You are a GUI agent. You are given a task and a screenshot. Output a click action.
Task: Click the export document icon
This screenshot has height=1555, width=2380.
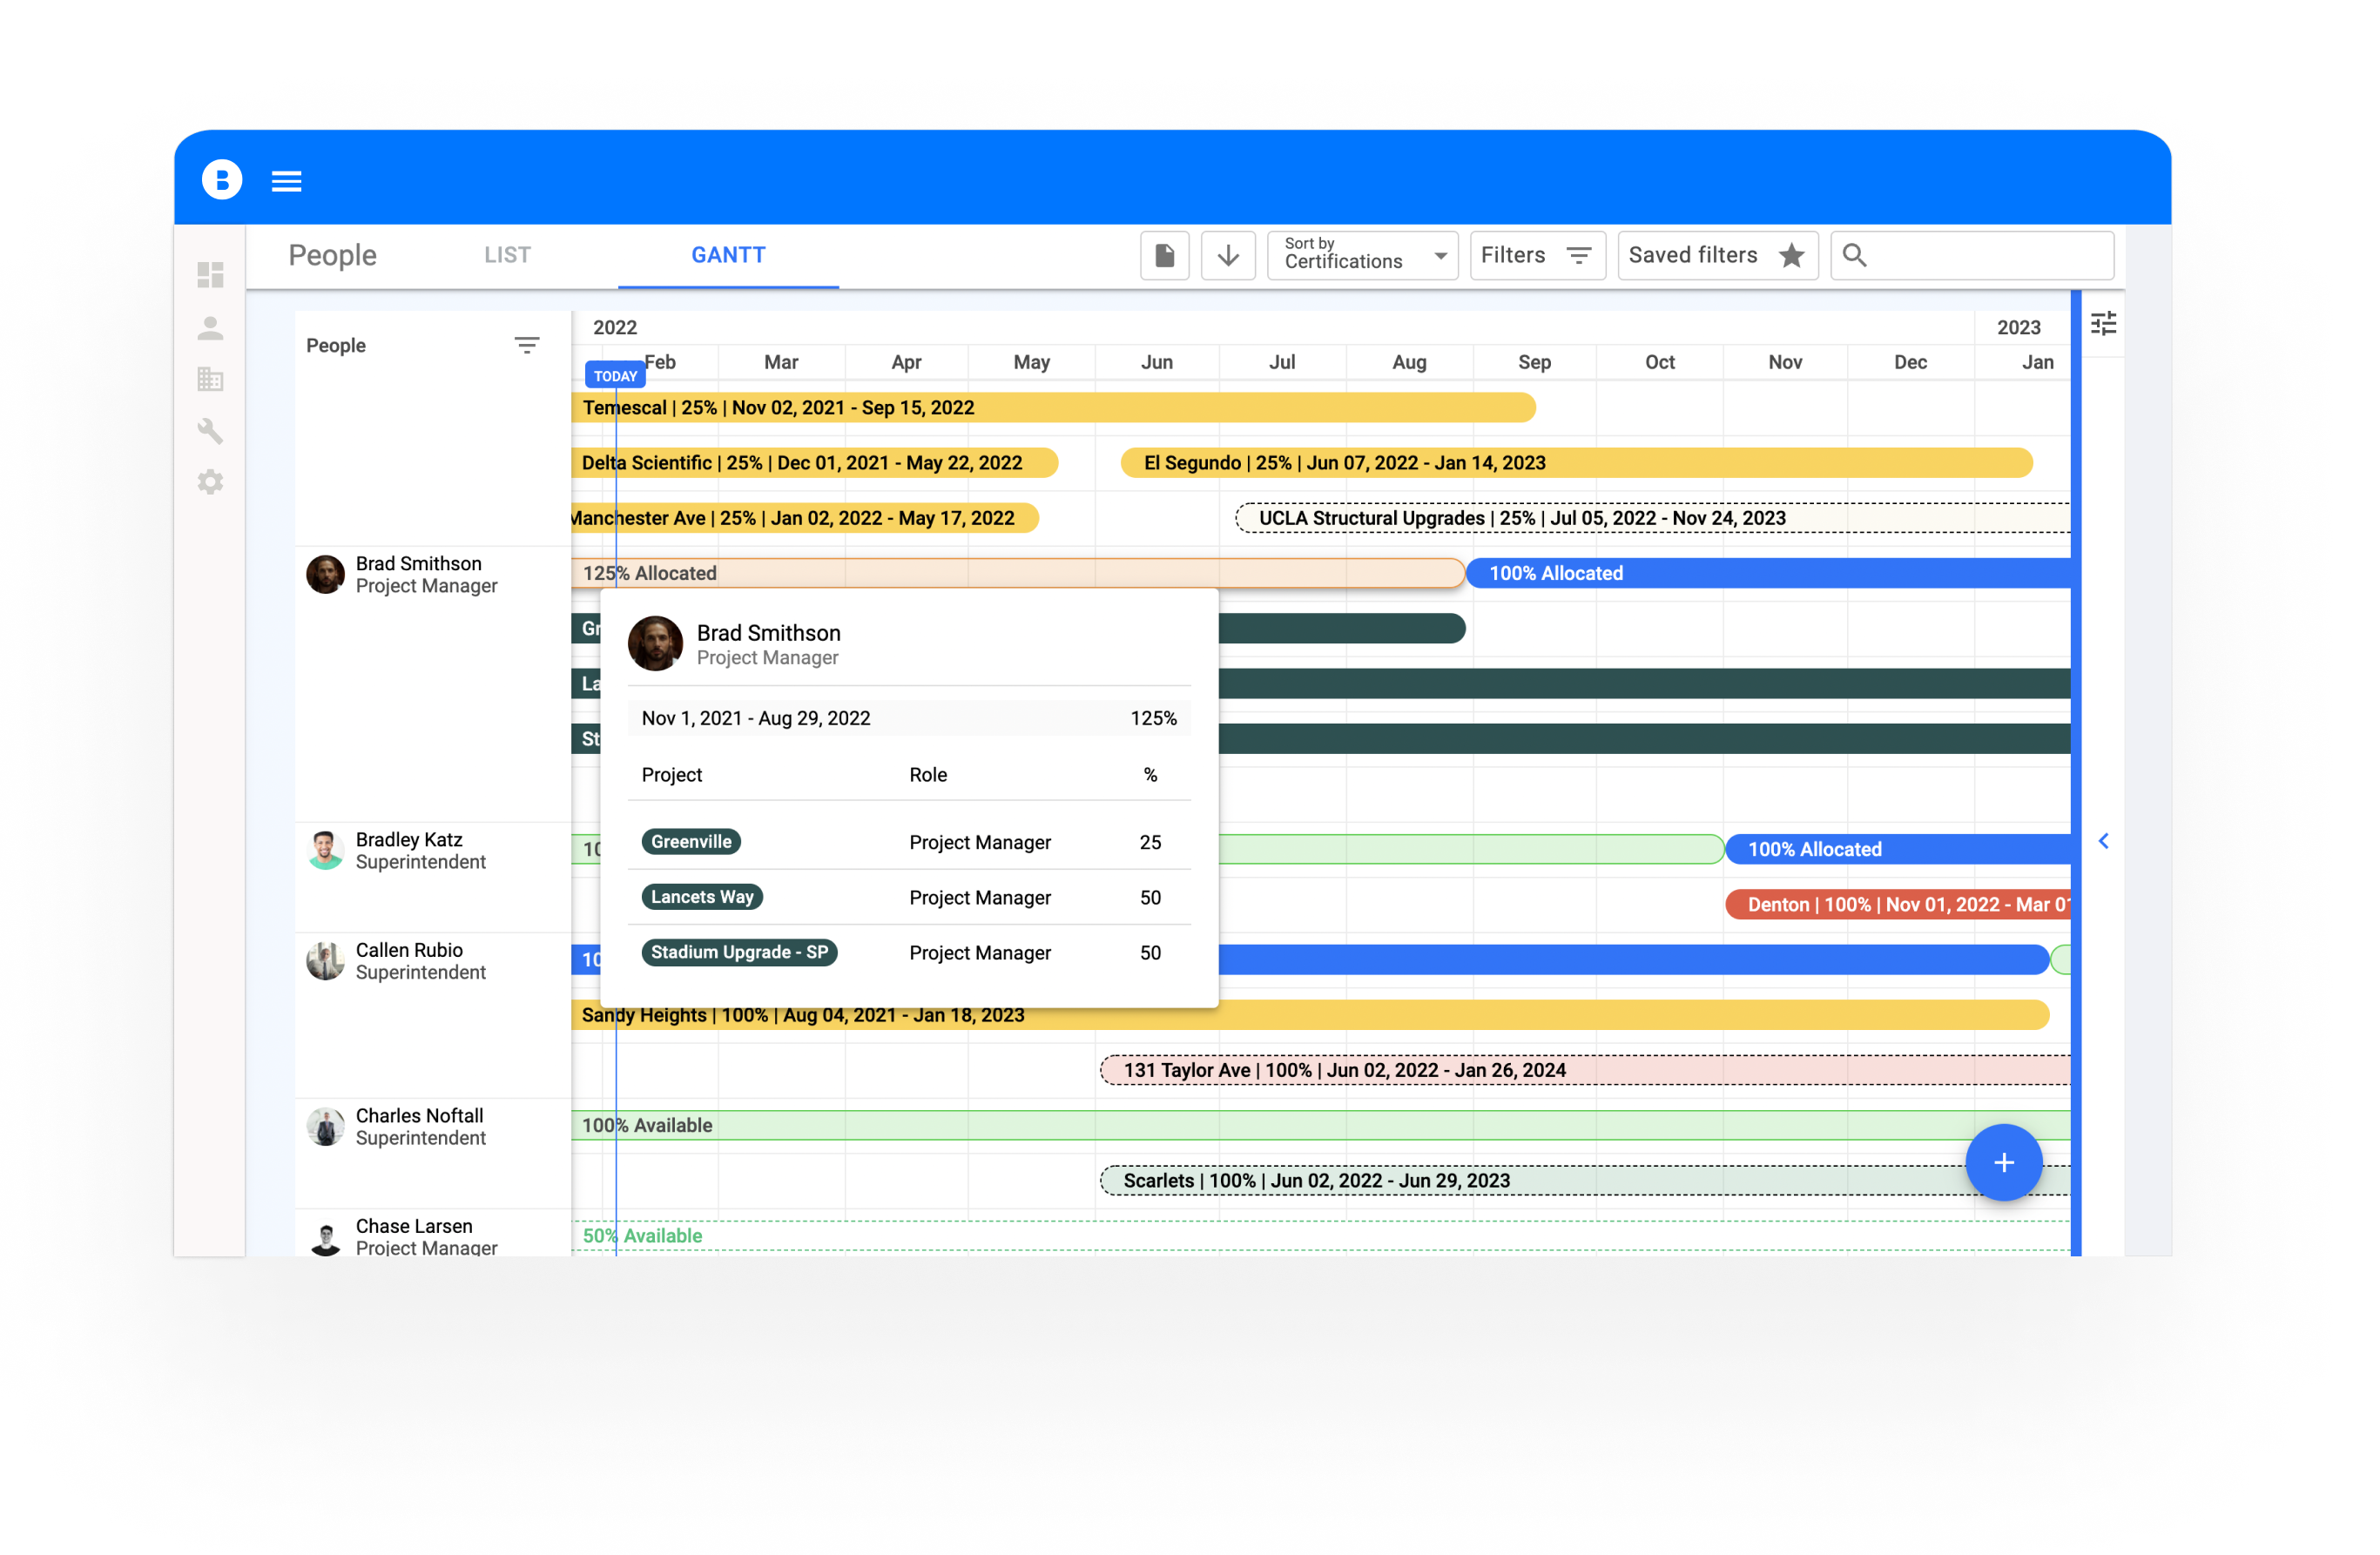tap(1164, 256)
